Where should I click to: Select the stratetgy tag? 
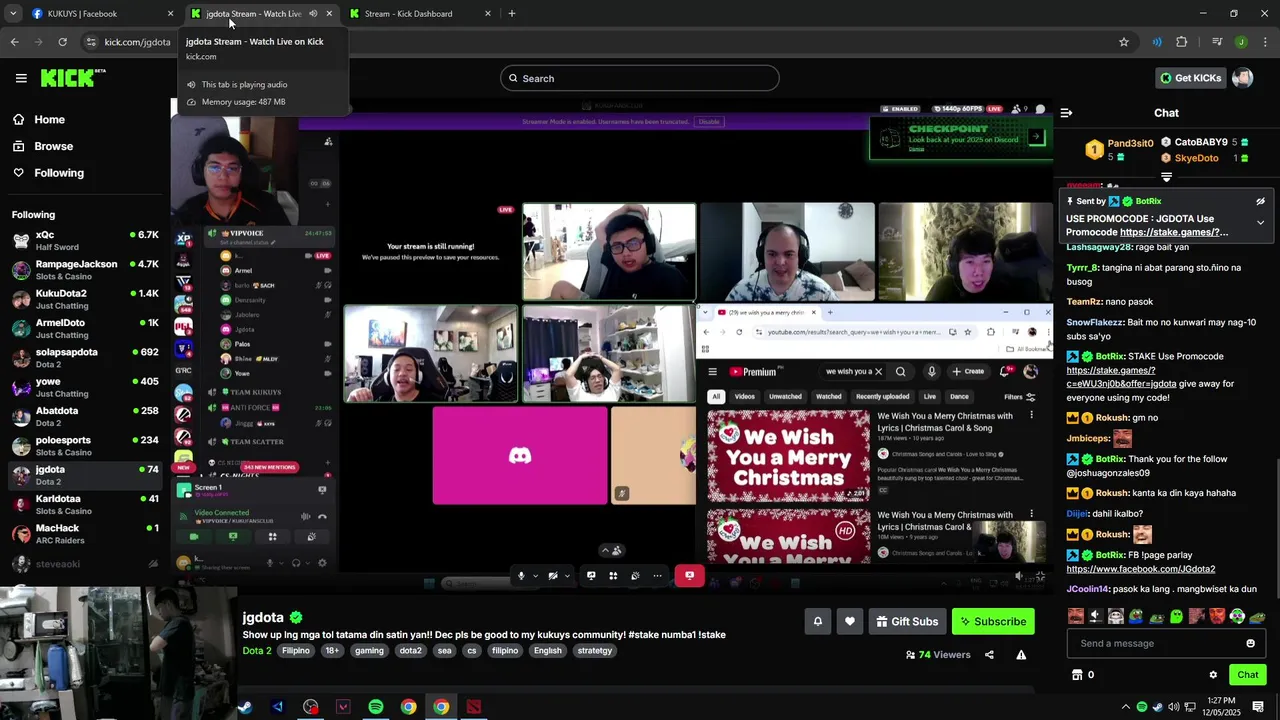595,651
